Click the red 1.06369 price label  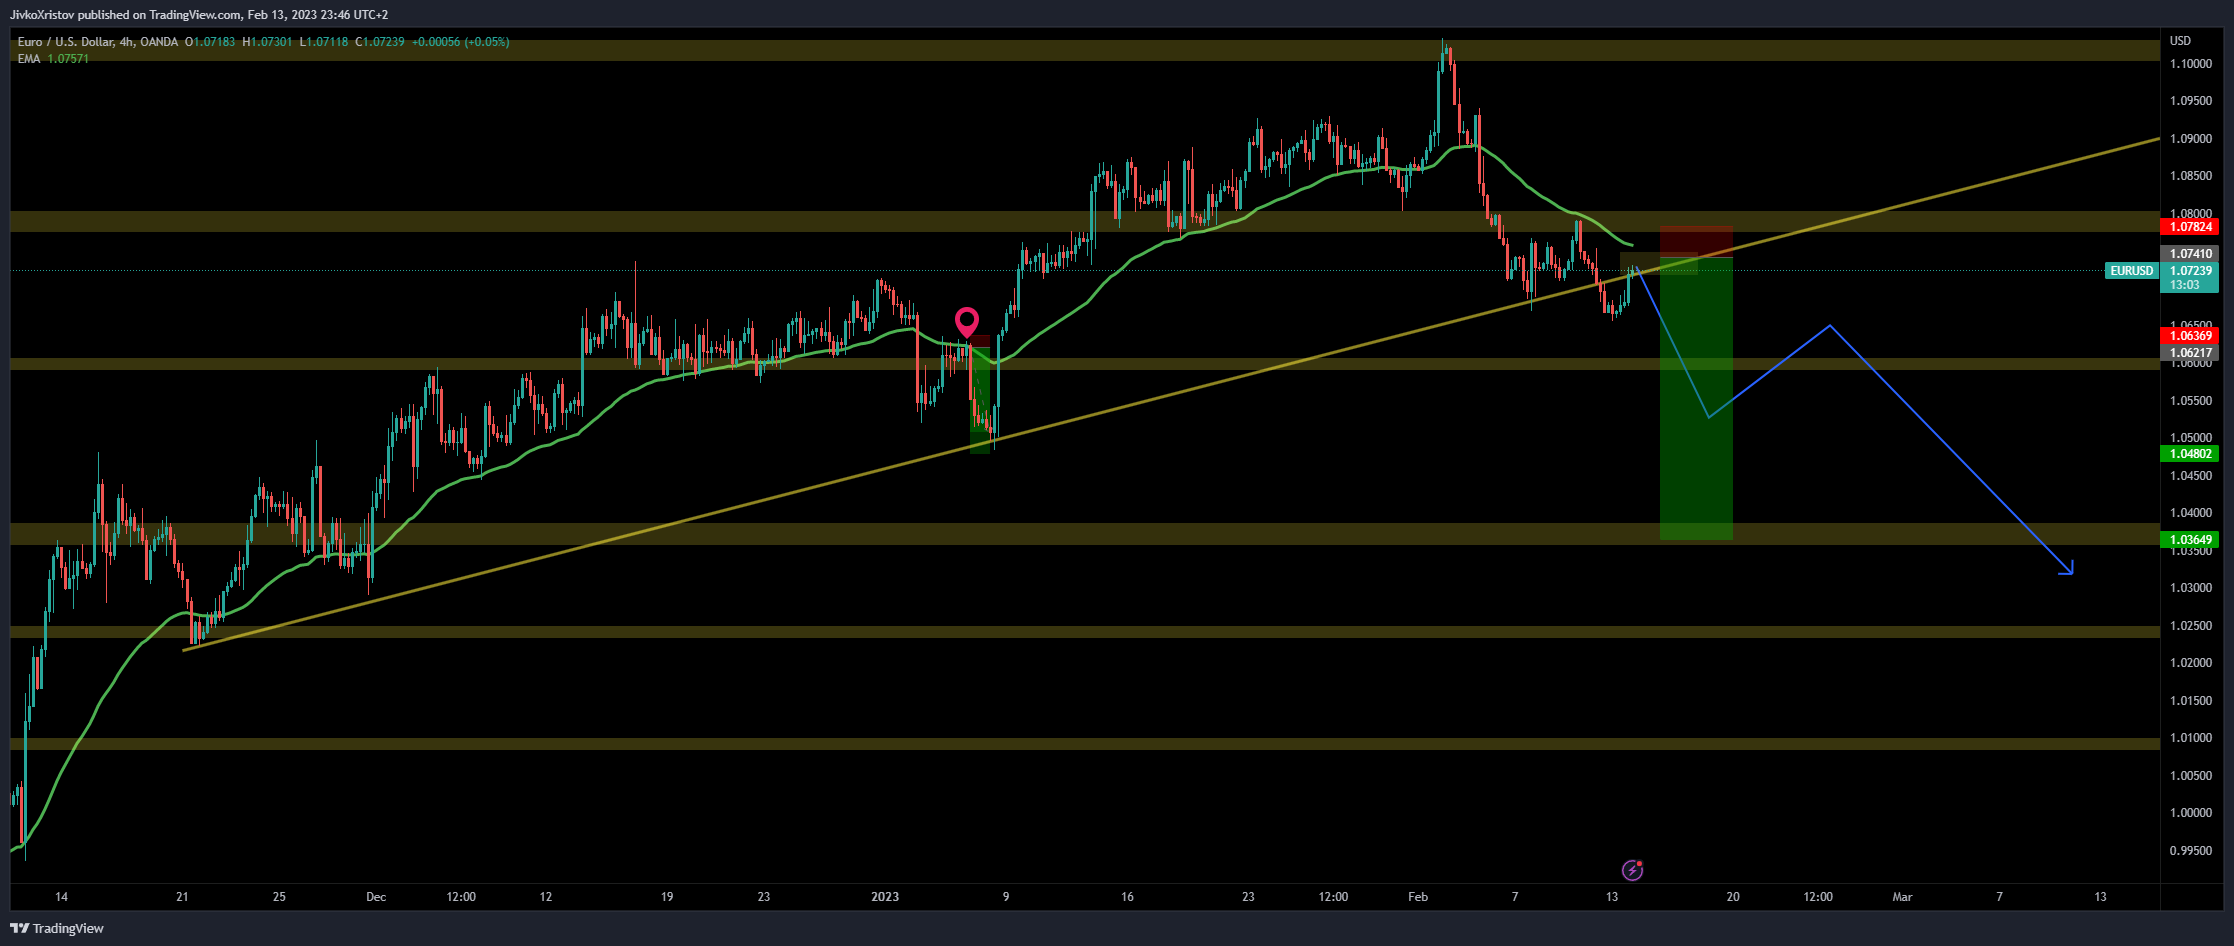point(2189,336)
